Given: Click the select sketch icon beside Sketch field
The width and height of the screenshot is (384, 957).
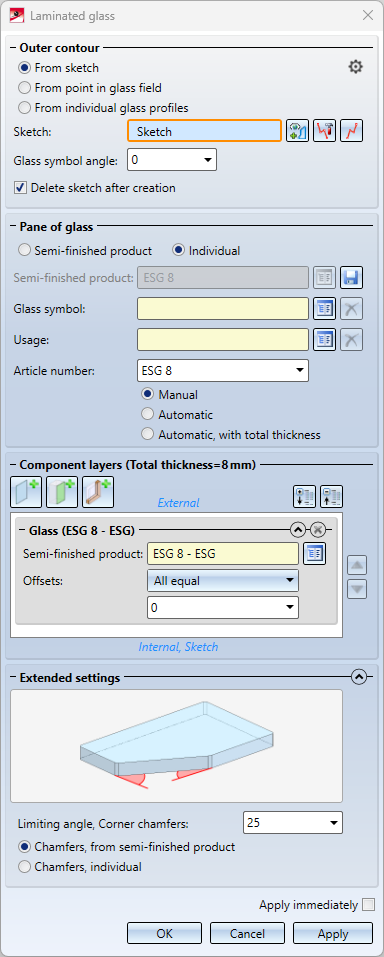Looking at the screenshot, I should [297, 131].
